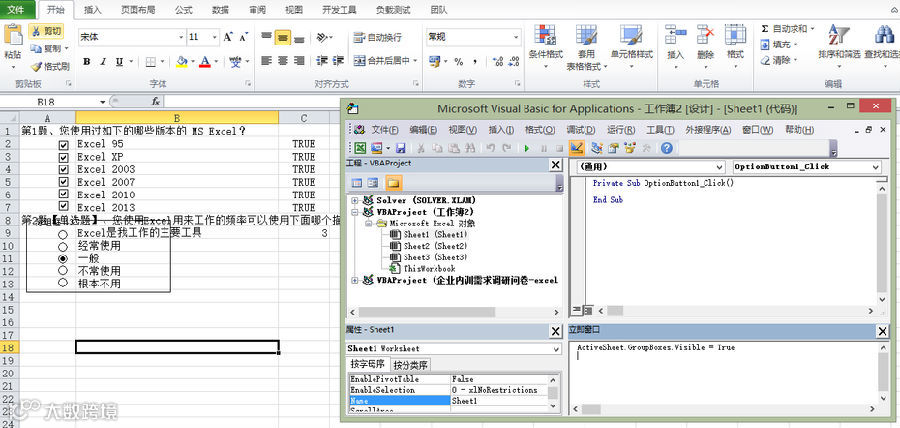
Task: Click the percent style button
Action: pyautogui.click(x=459, y=61)
